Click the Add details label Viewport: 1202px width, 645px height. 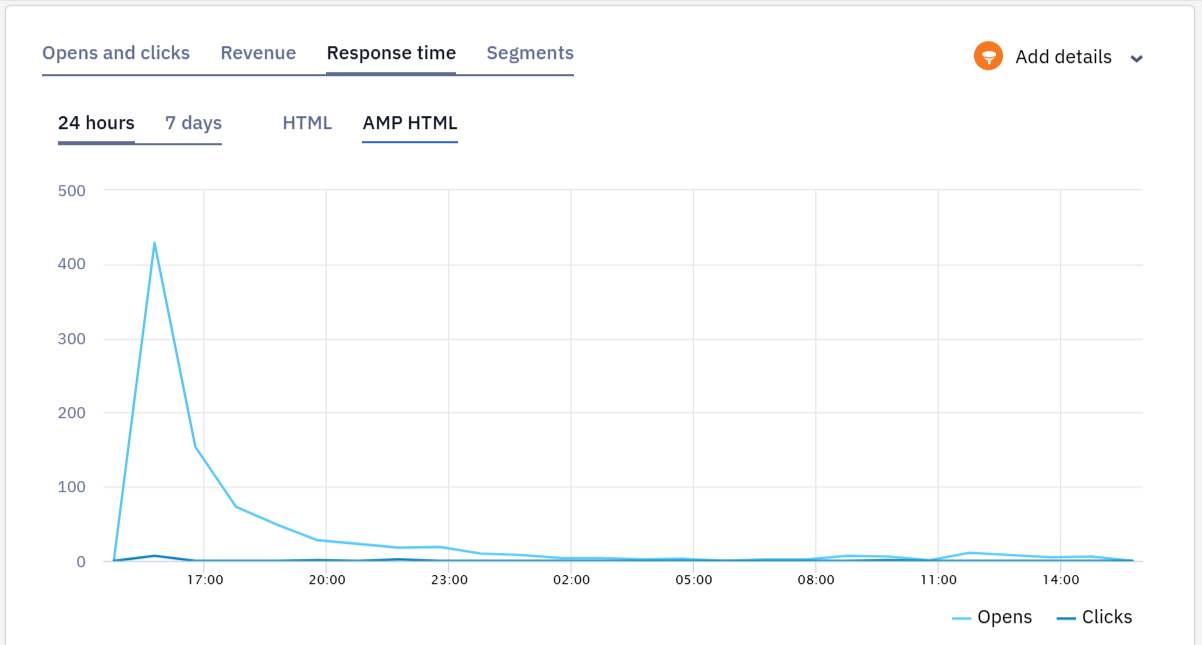click(1063, 57)
